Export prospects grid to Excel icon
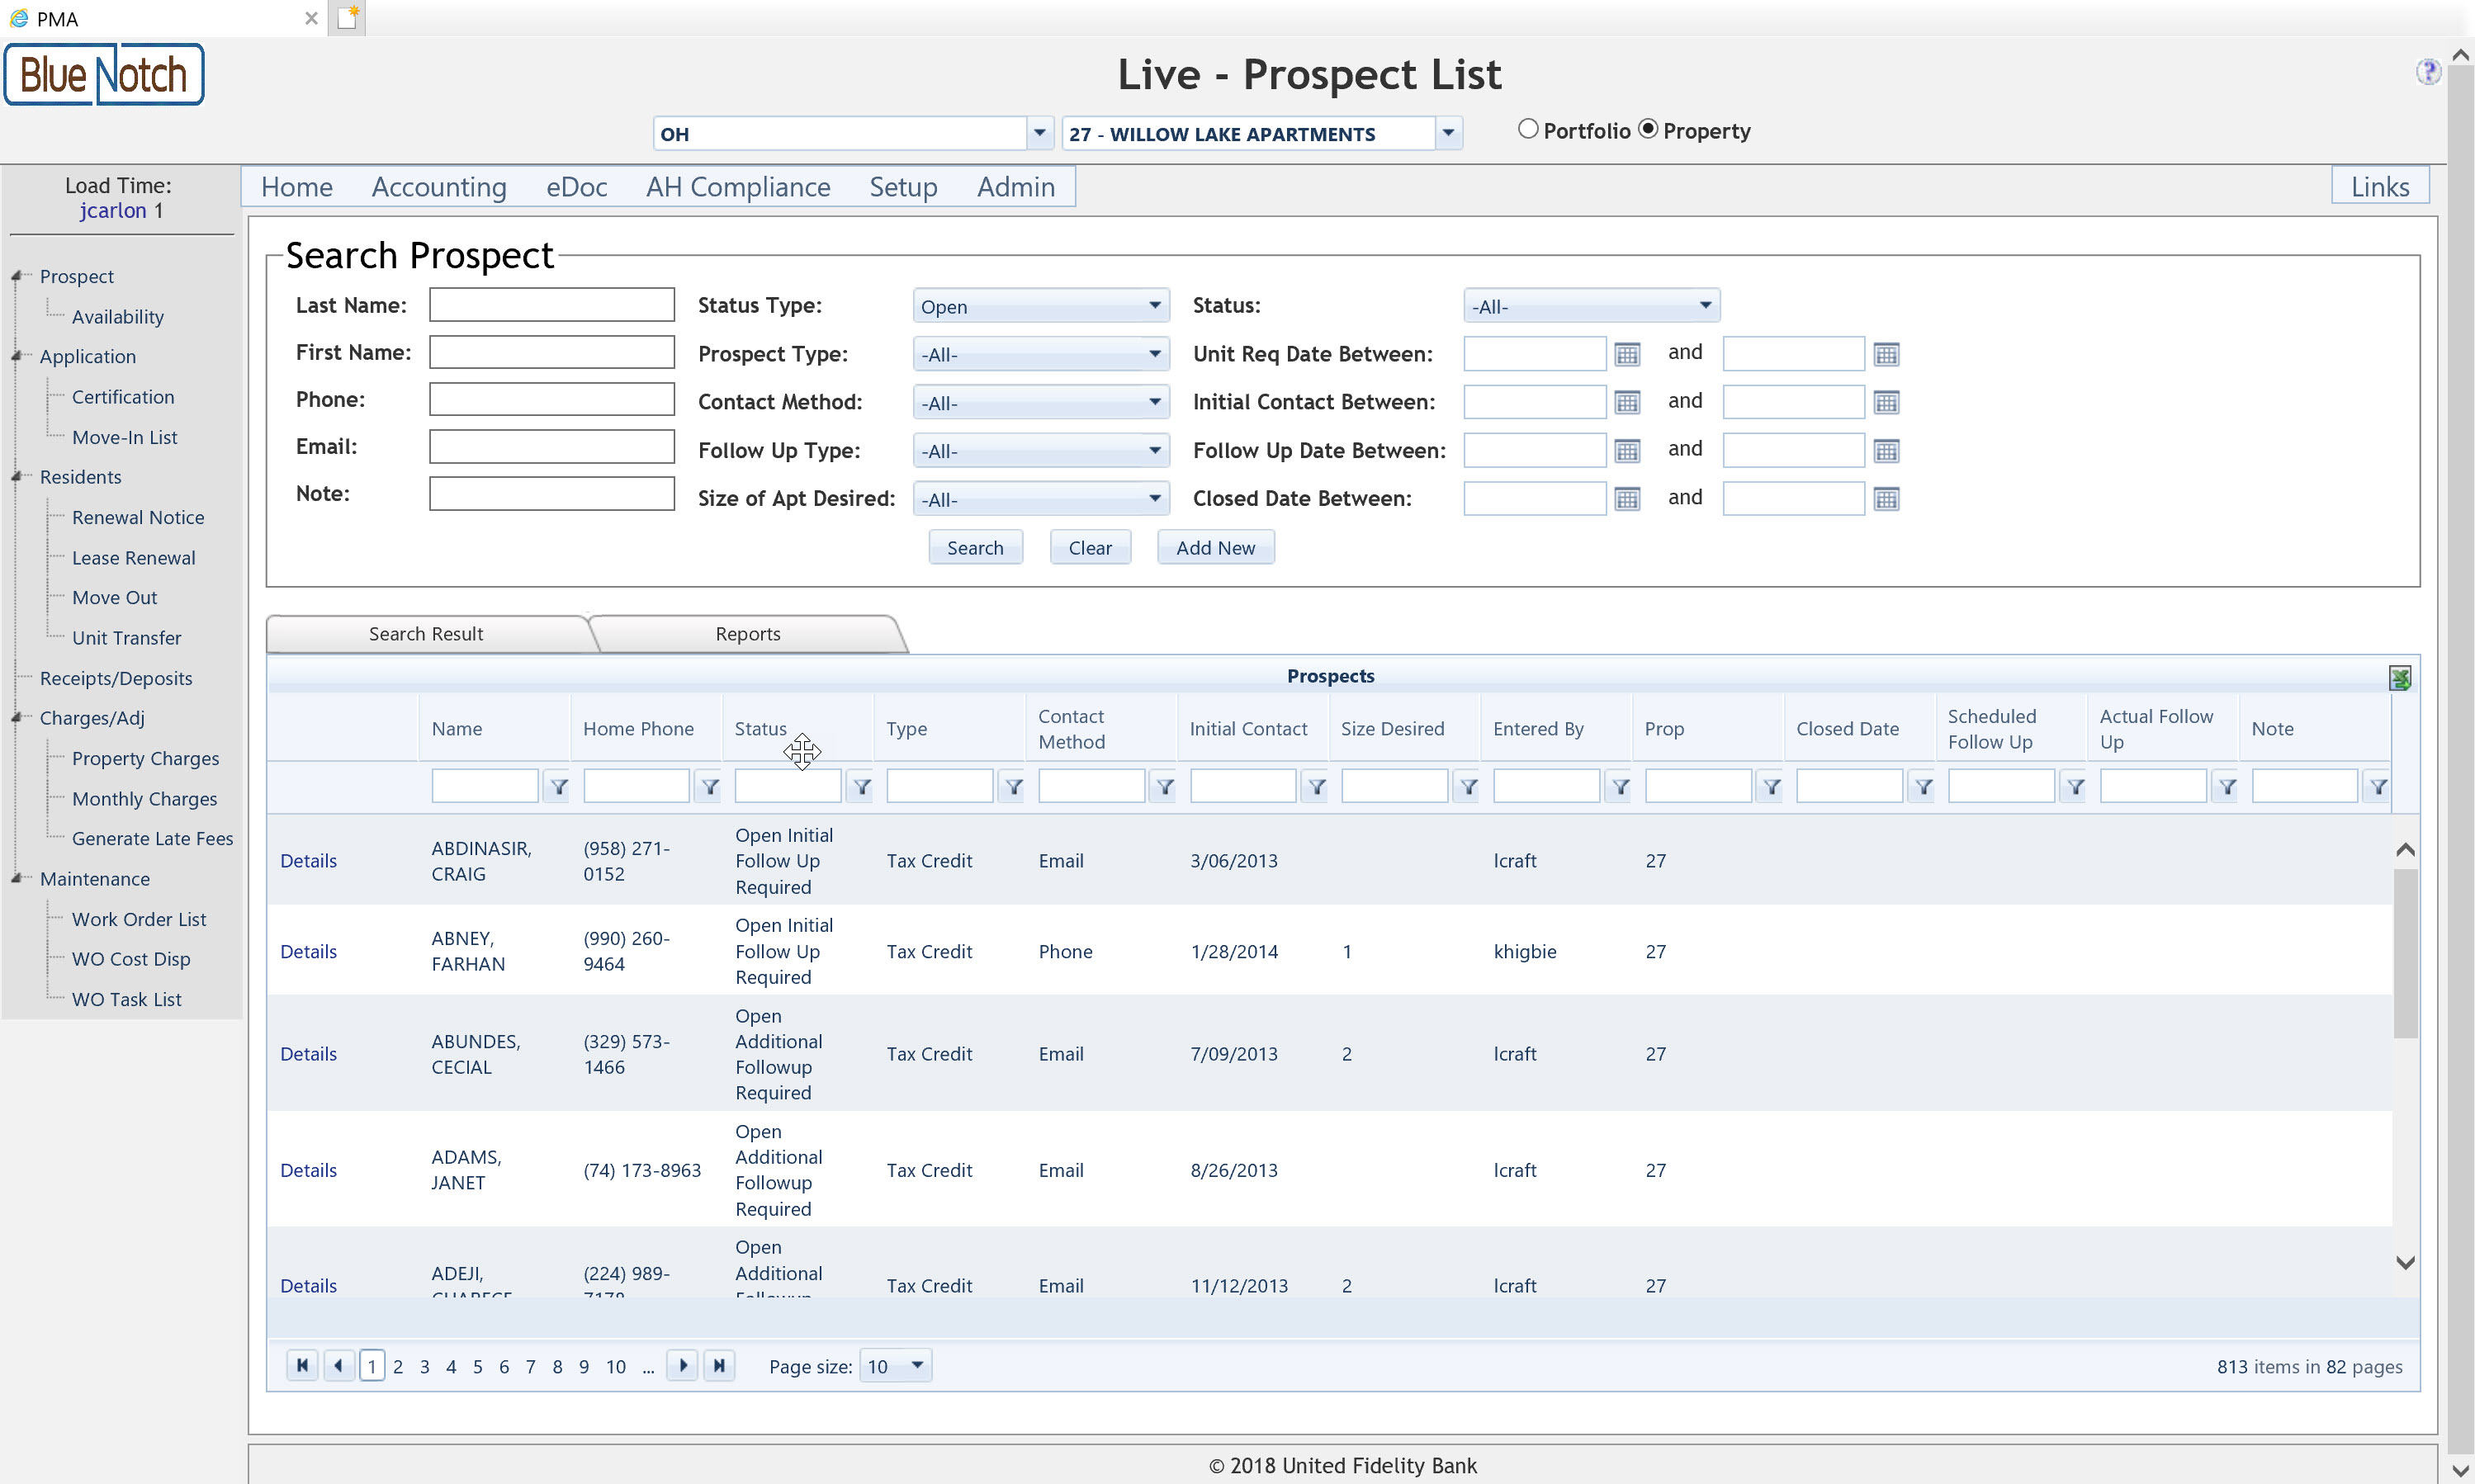This screenshot has width=2475, height=1484. (2399, 678)
